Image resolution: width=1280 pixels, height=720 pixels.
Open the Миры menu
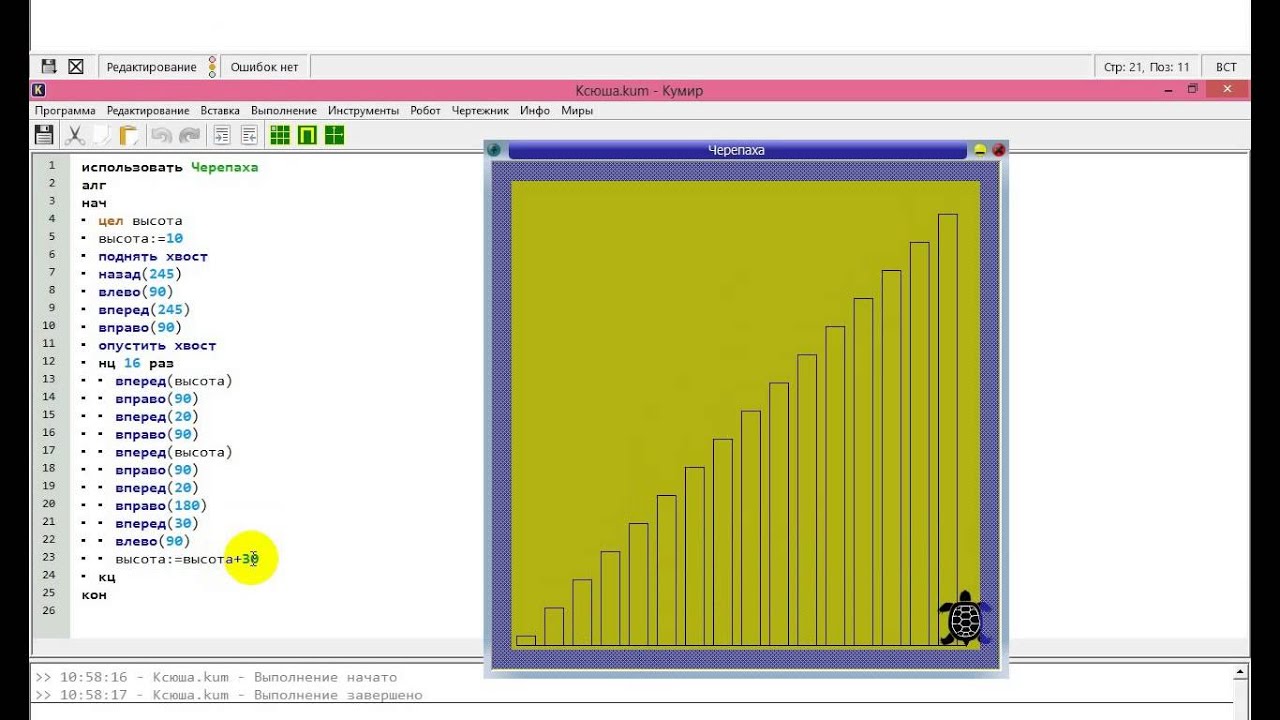pyautogui.click(x=577, y=111)
